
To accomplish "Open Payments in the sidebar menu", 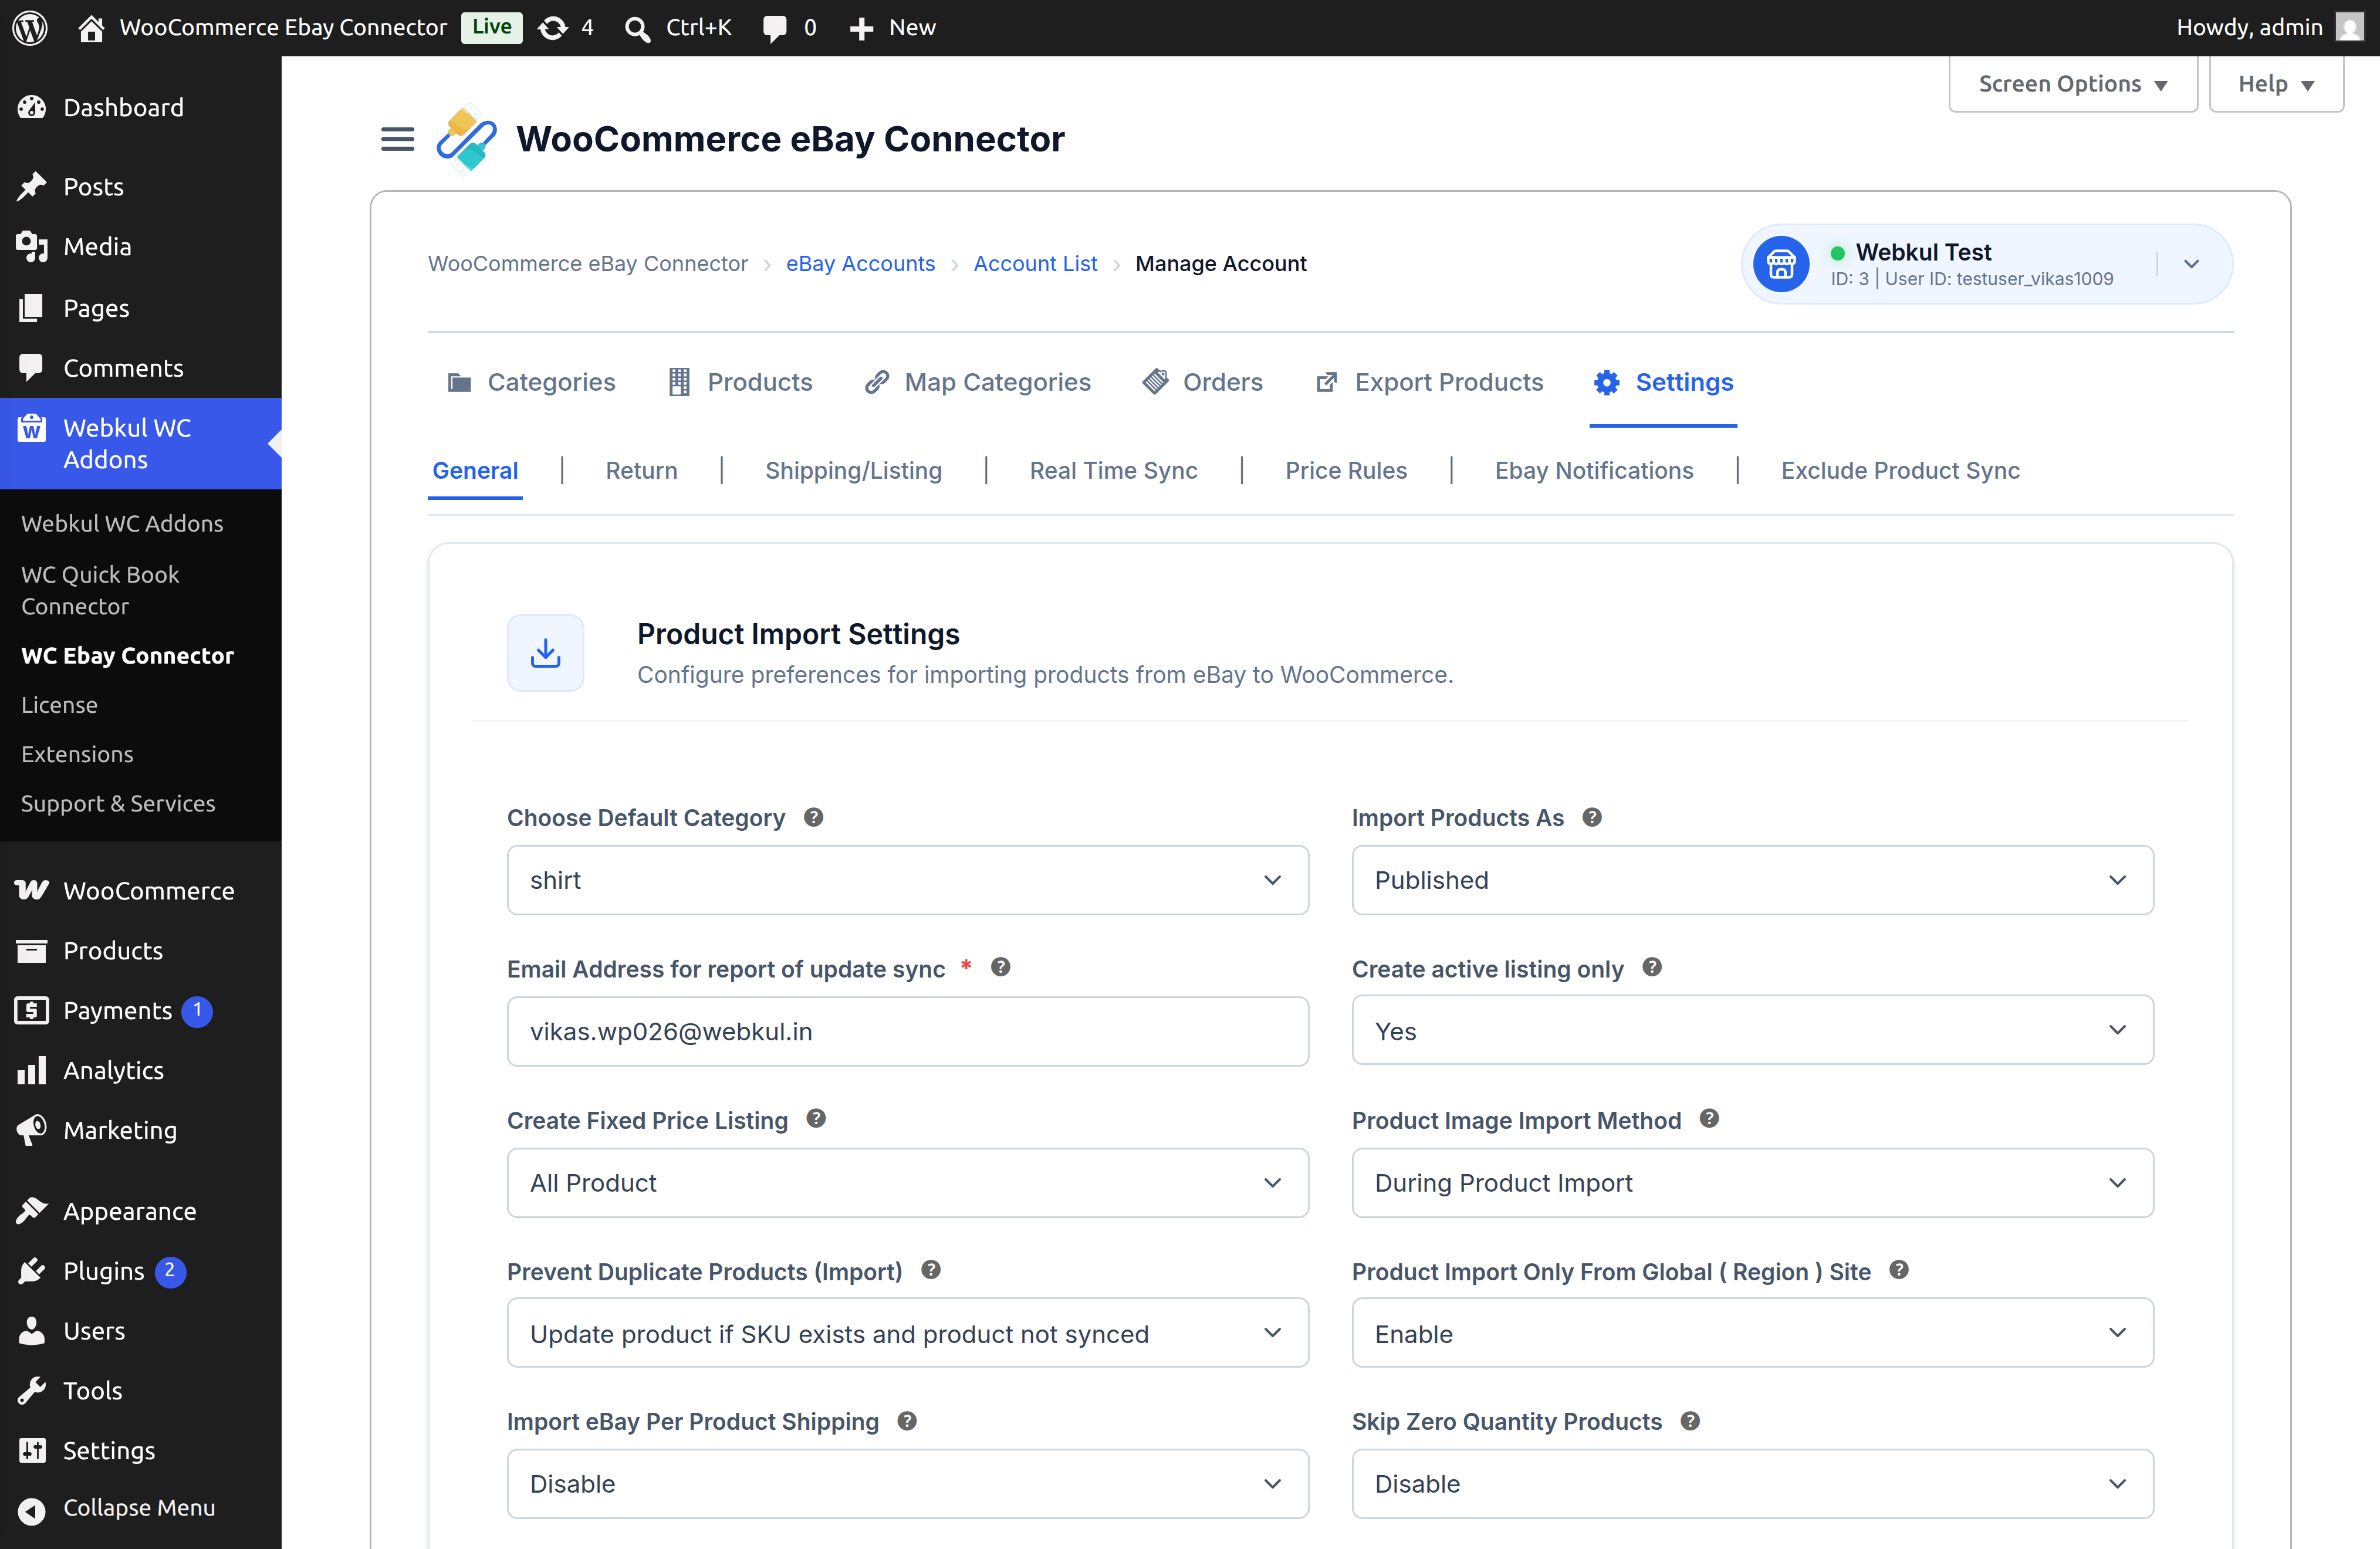I will point(141,1010).
